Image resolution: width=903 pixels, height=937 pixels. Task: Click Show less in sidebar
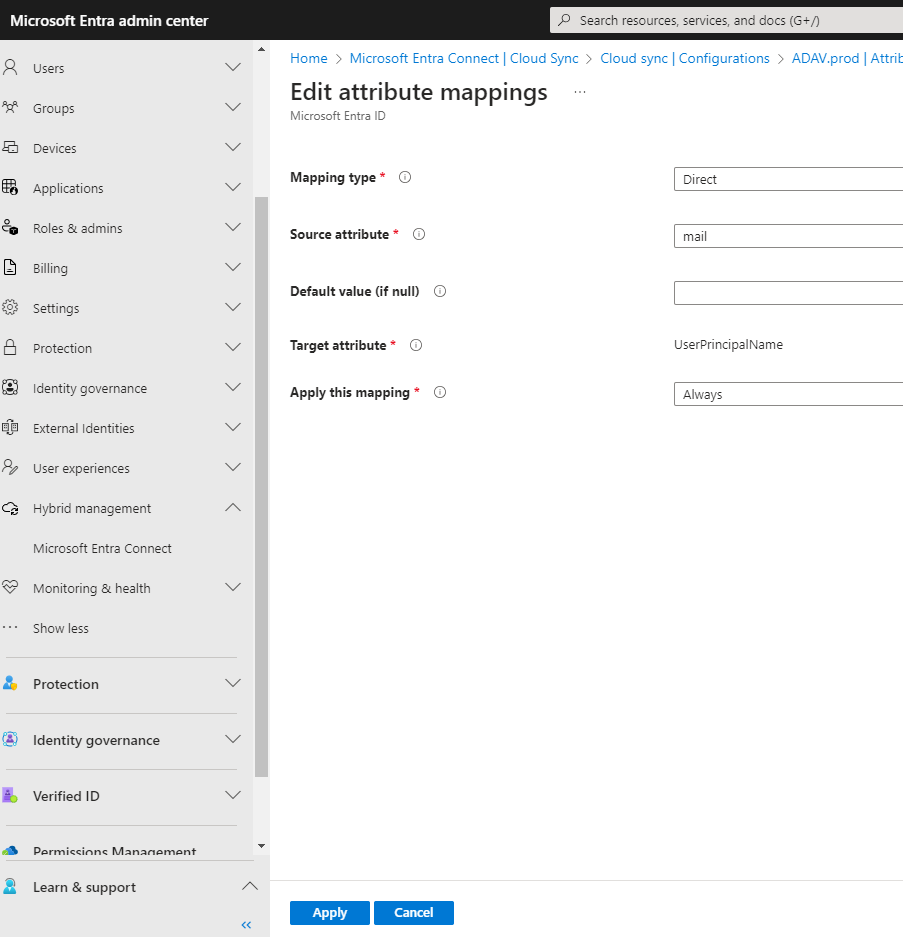60,628
